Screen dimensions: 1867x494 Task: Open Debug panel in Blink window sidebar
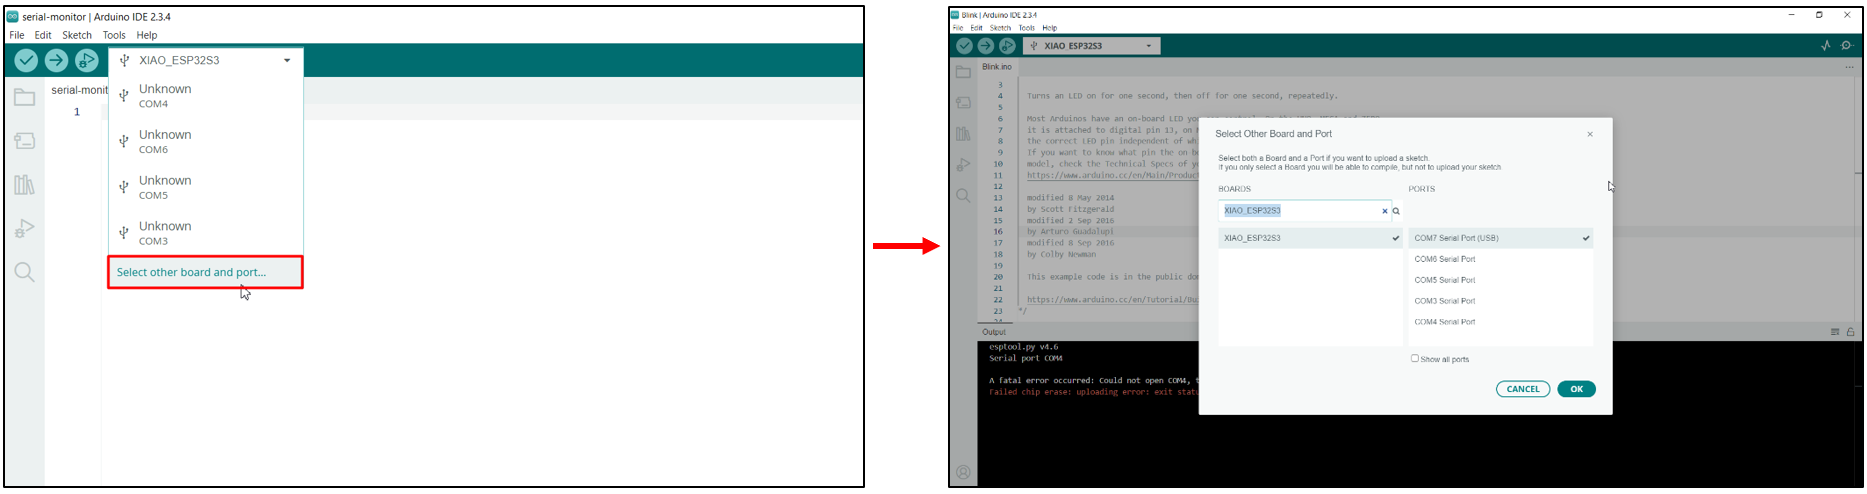click(963, 165)
